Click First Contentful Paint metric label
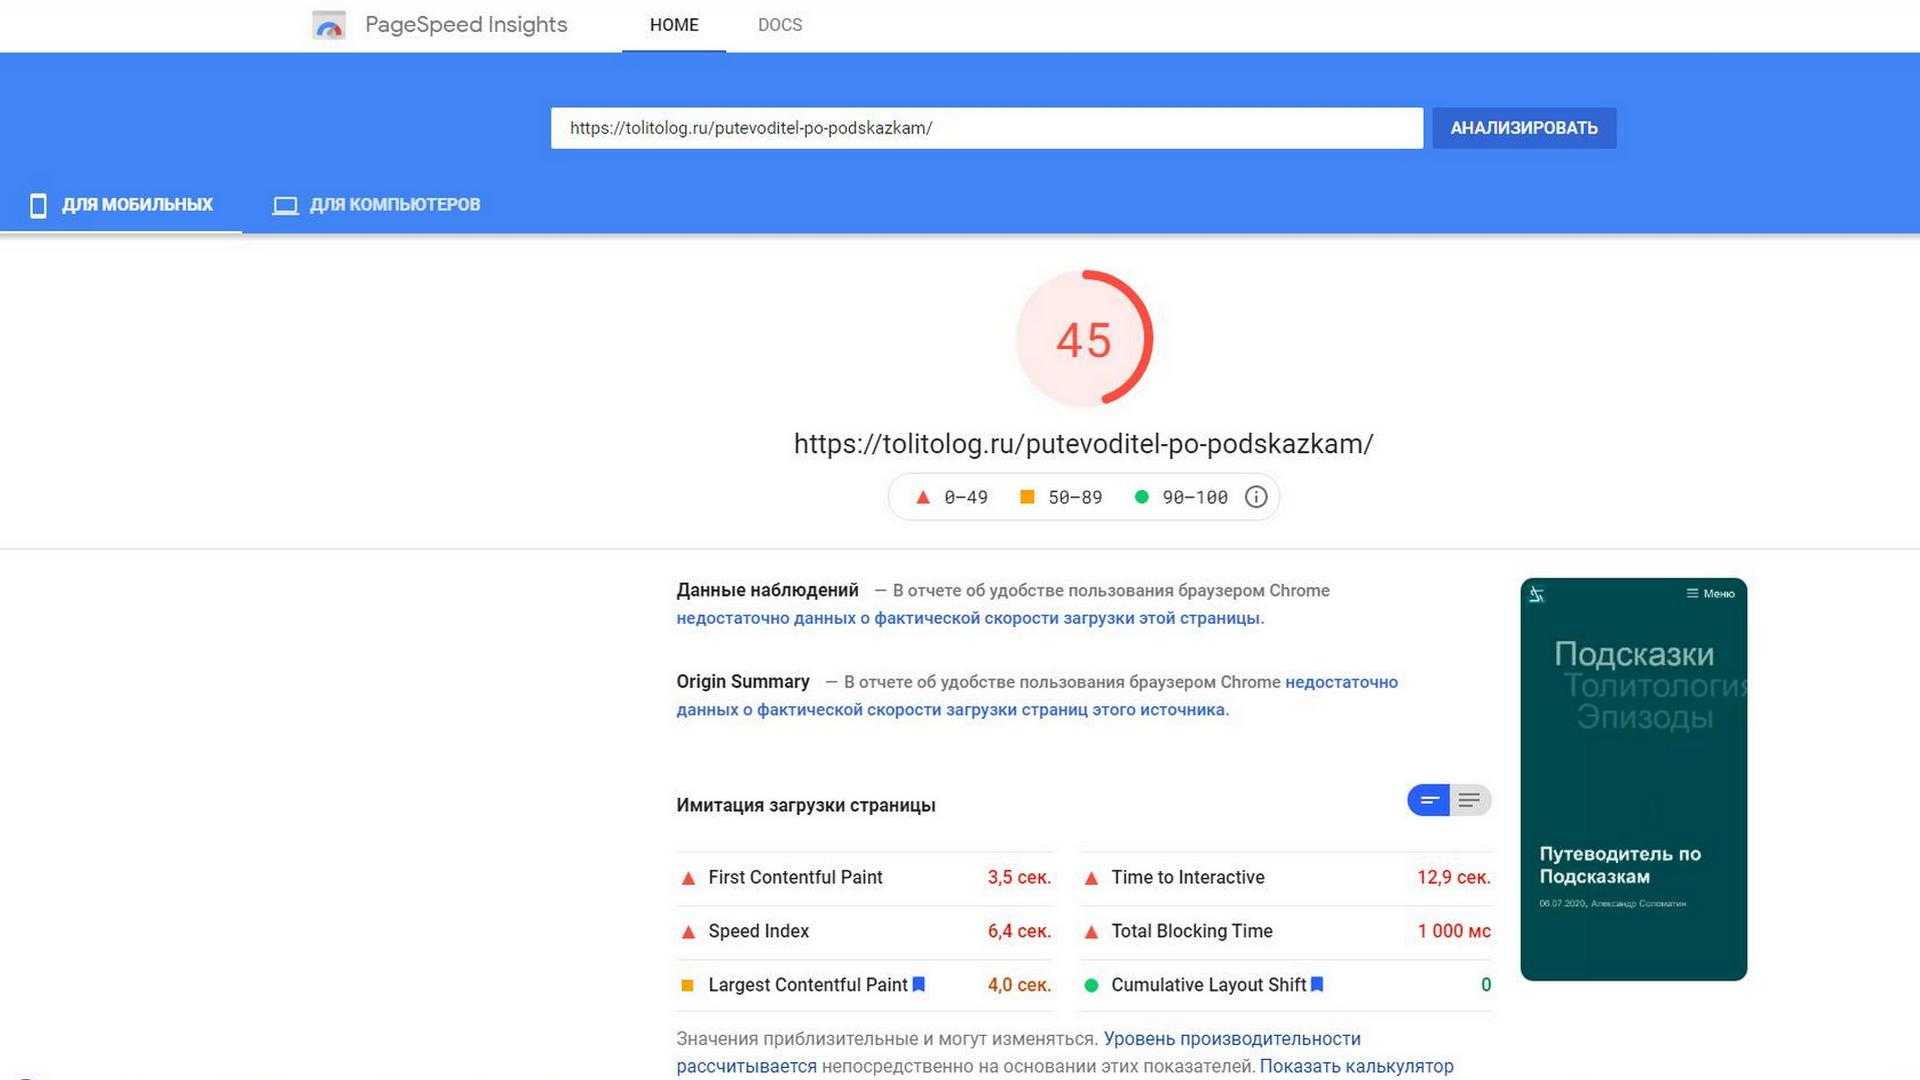Image resolution: width=1920 pixels, height=1080 pixels. click(x=795, y=878)
